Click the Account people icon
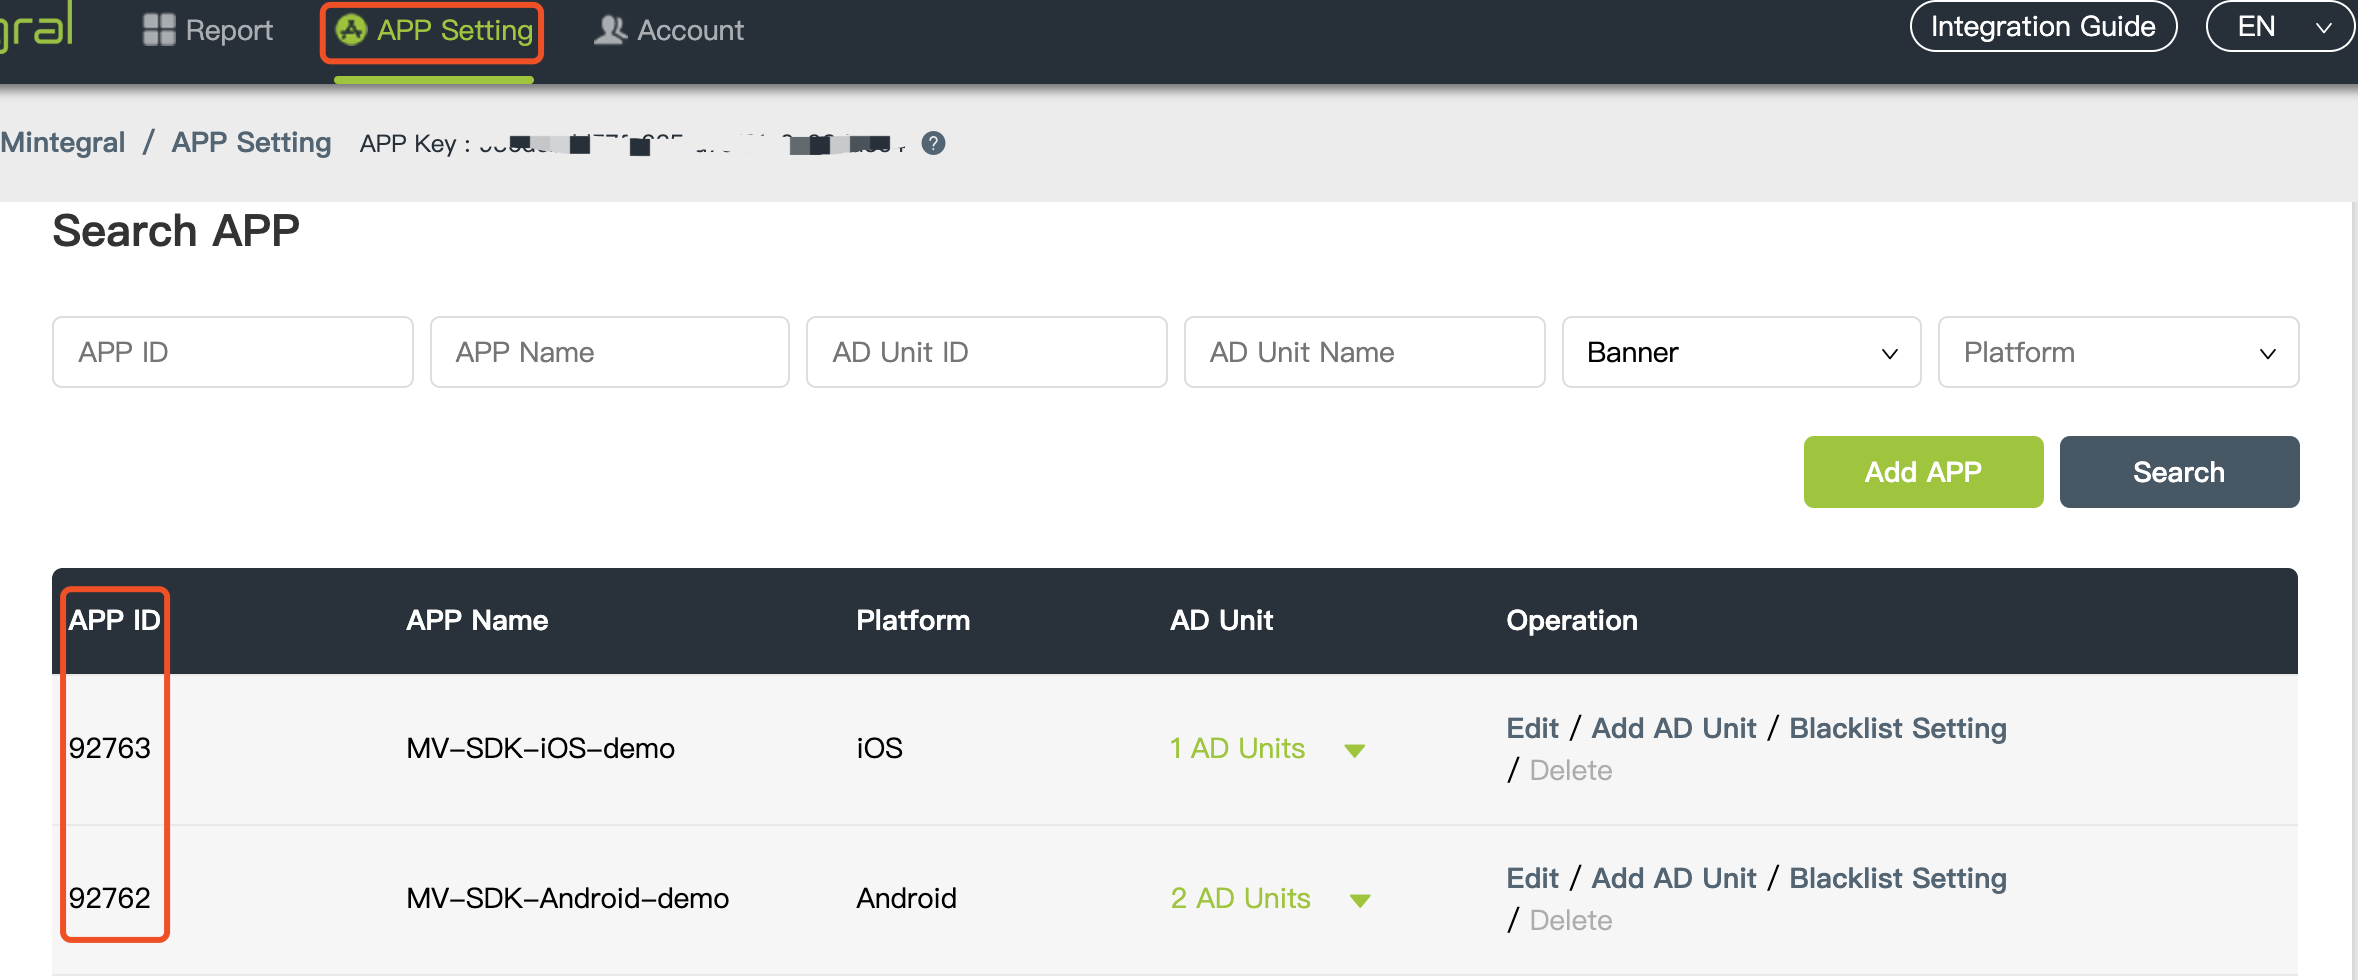This screenshot has height=980, width=2358. [610, 30]
